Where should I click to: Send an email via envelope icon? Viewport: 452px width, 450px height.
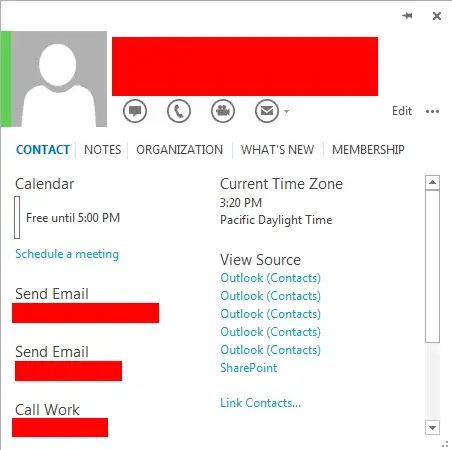[x=267, y=111]
